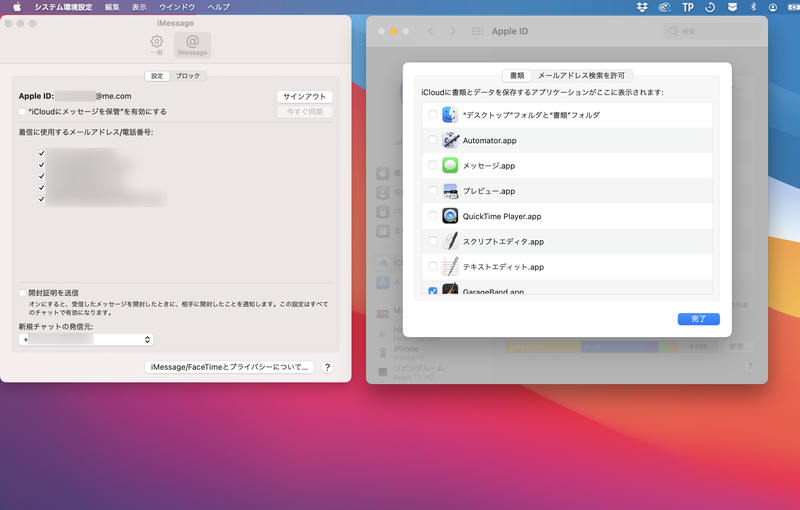Click the Automator.app icon
Viewport: 800px width, 510px height.
coord(450,140)
